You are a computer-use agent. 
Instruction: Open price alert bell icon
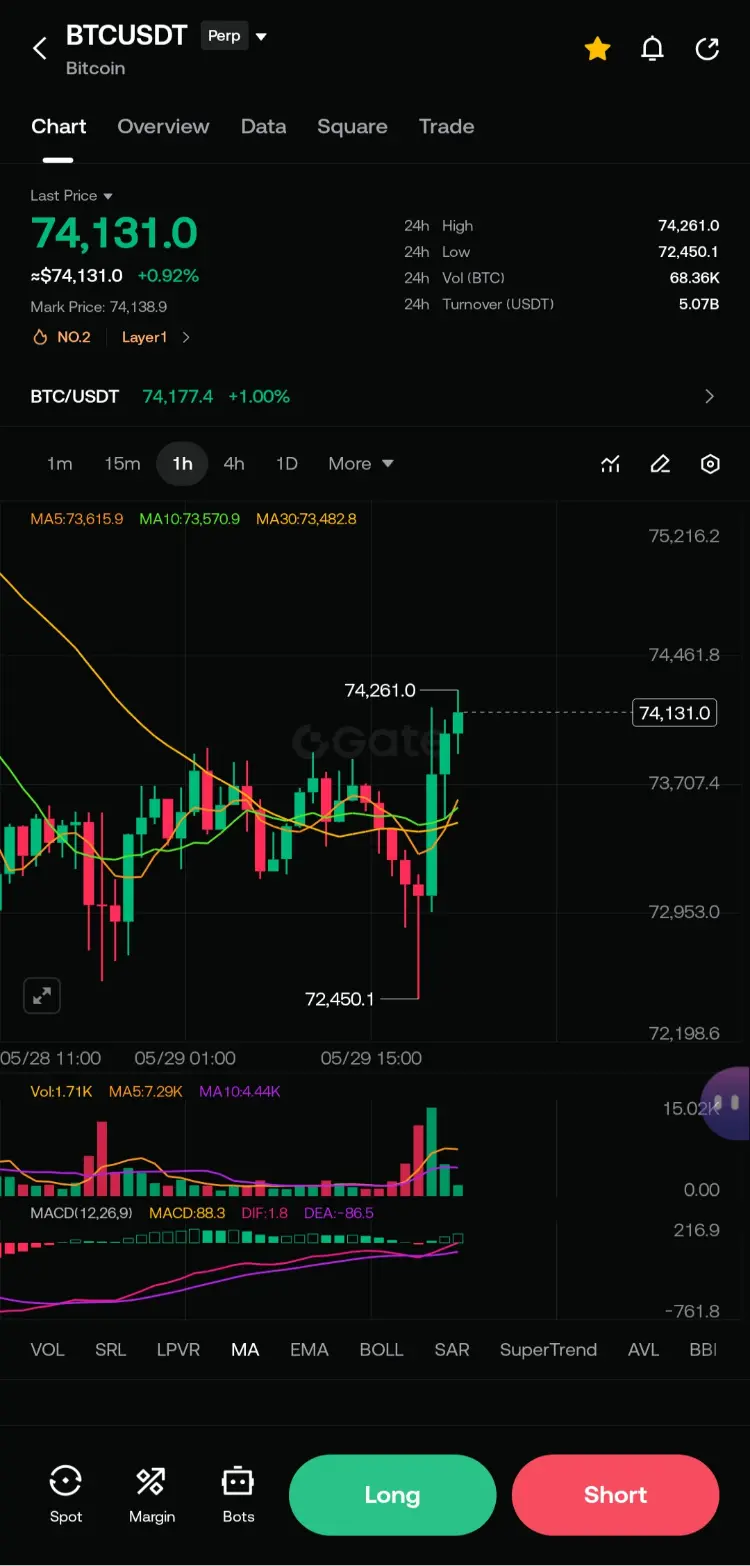click(652, 48)
